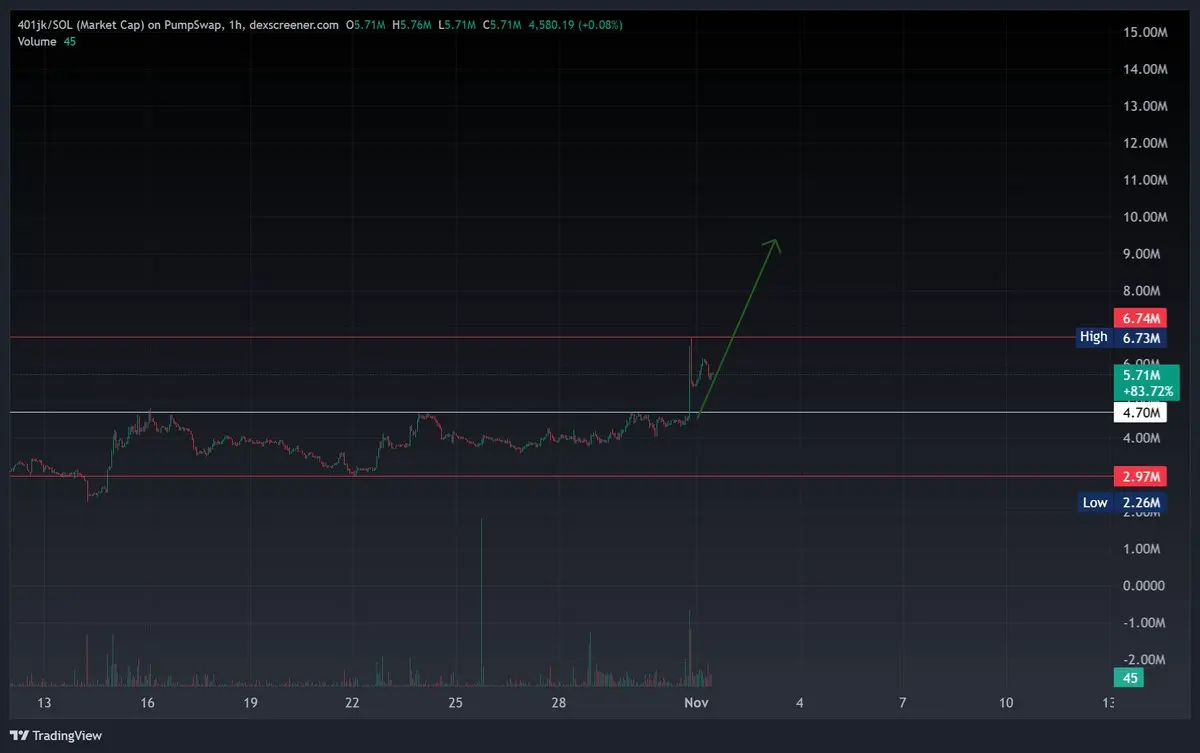Click the 7 date label on time axis
Screen dimensions: 1200x753
coord(903,703)
